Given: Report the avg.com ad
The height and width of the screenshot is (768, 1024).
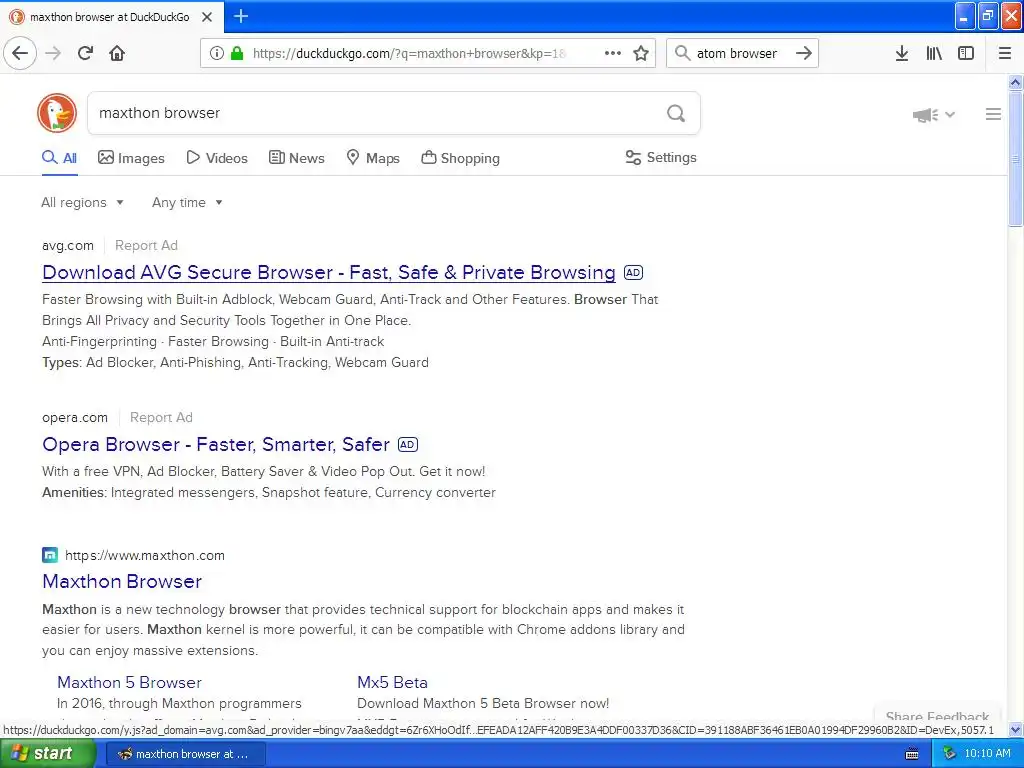Looking at the screenshot, I should (x=146, y=246).
